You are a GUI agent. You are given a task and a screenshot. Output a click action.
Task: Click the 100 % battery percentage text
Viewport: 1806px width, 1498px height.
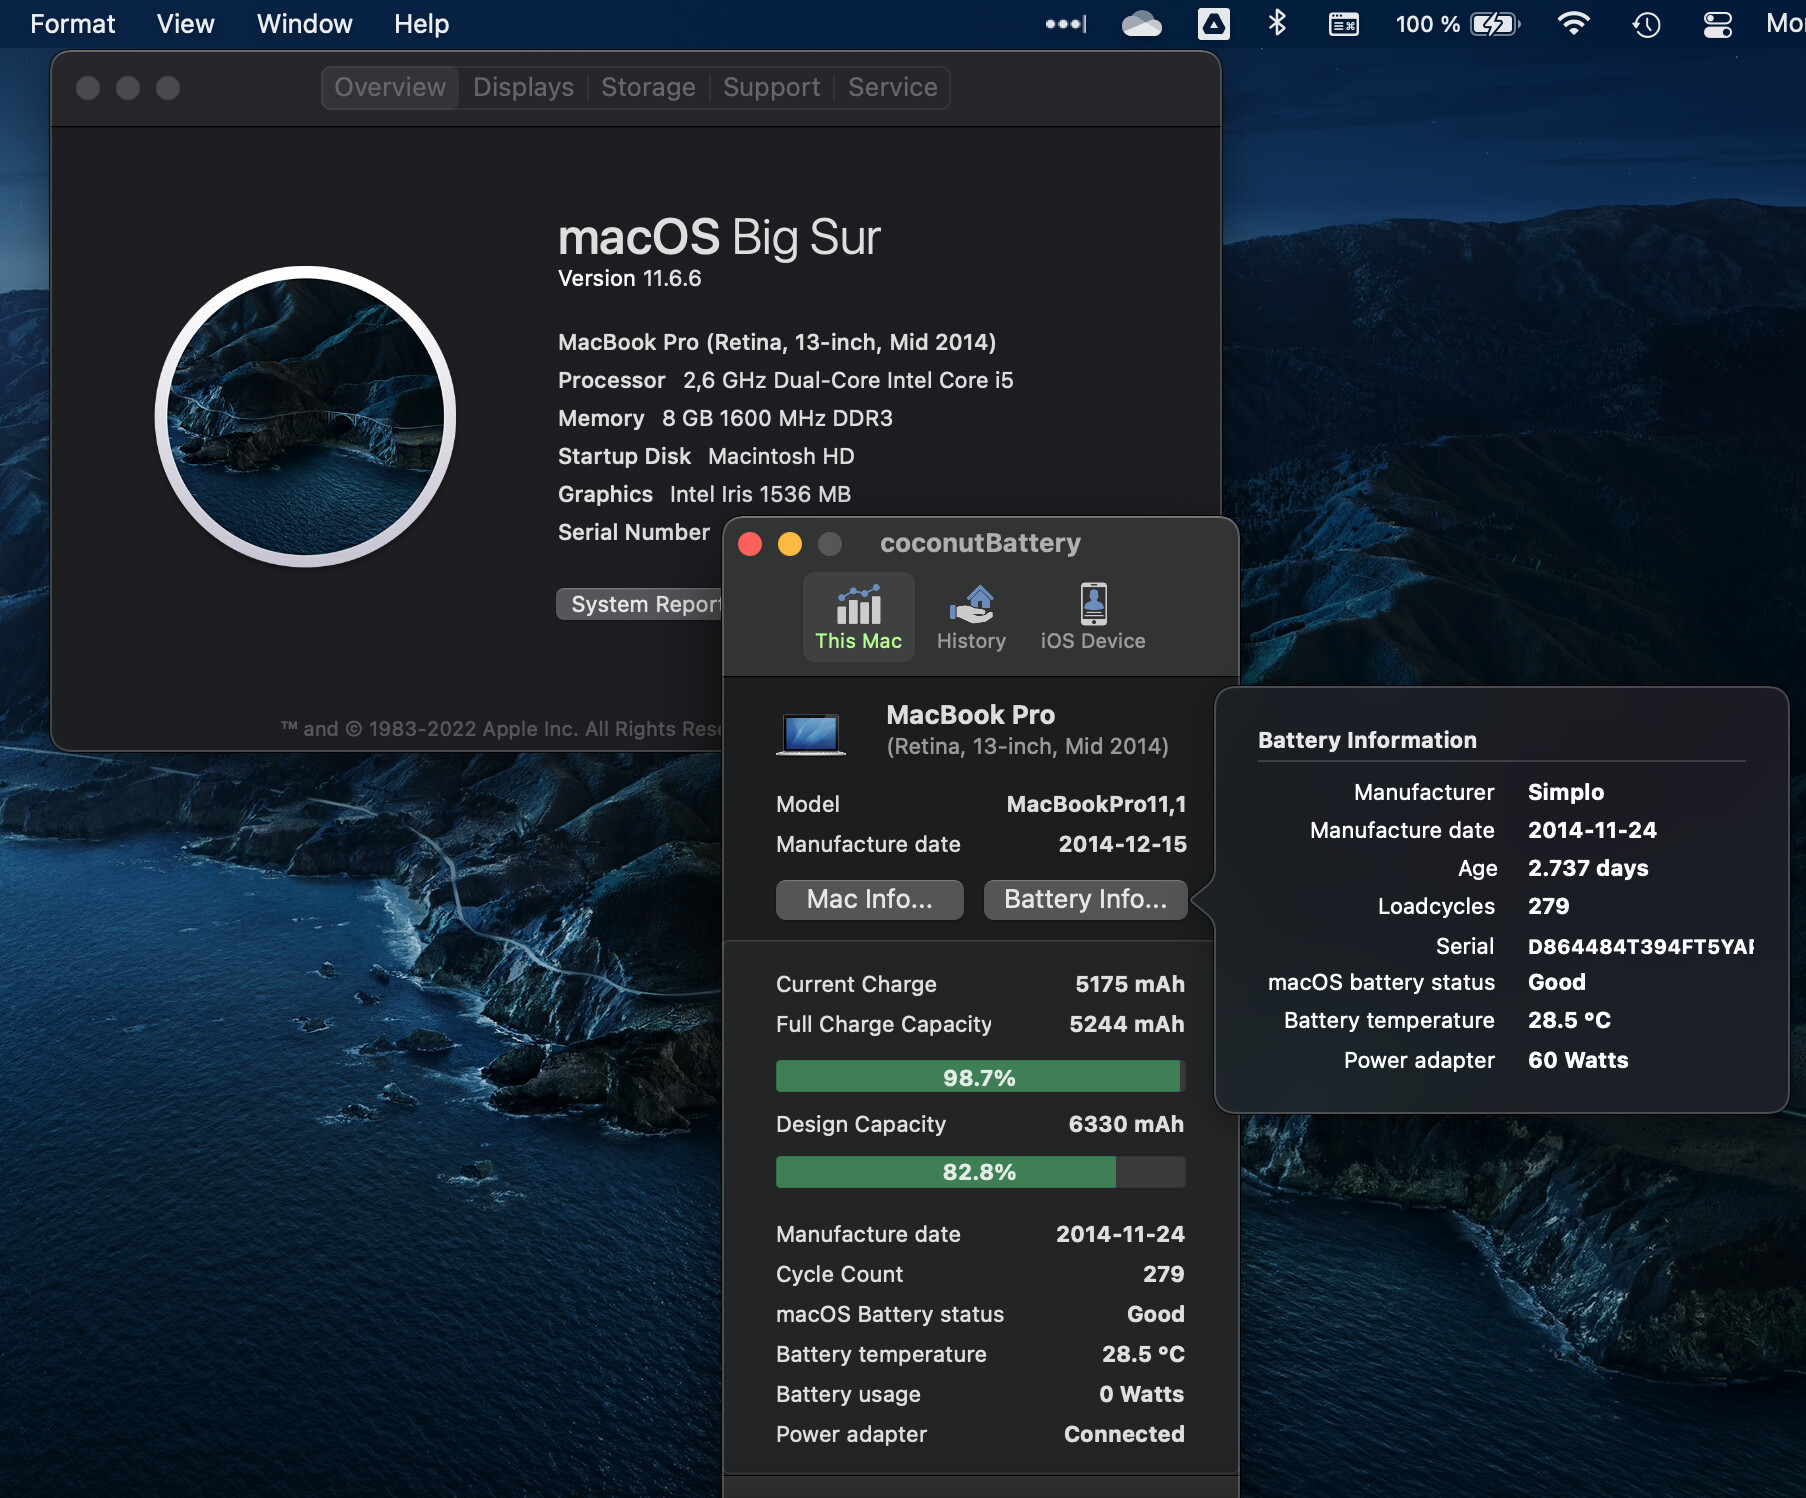(1427, 24)
